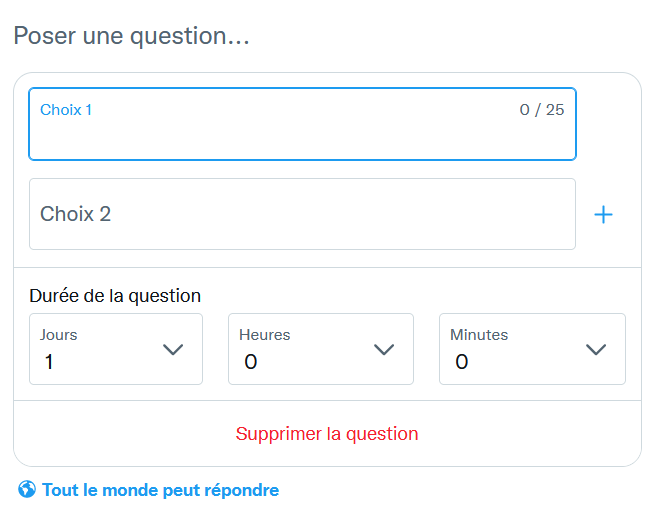Select the value 0 under Heures

[x=250, y=363]
